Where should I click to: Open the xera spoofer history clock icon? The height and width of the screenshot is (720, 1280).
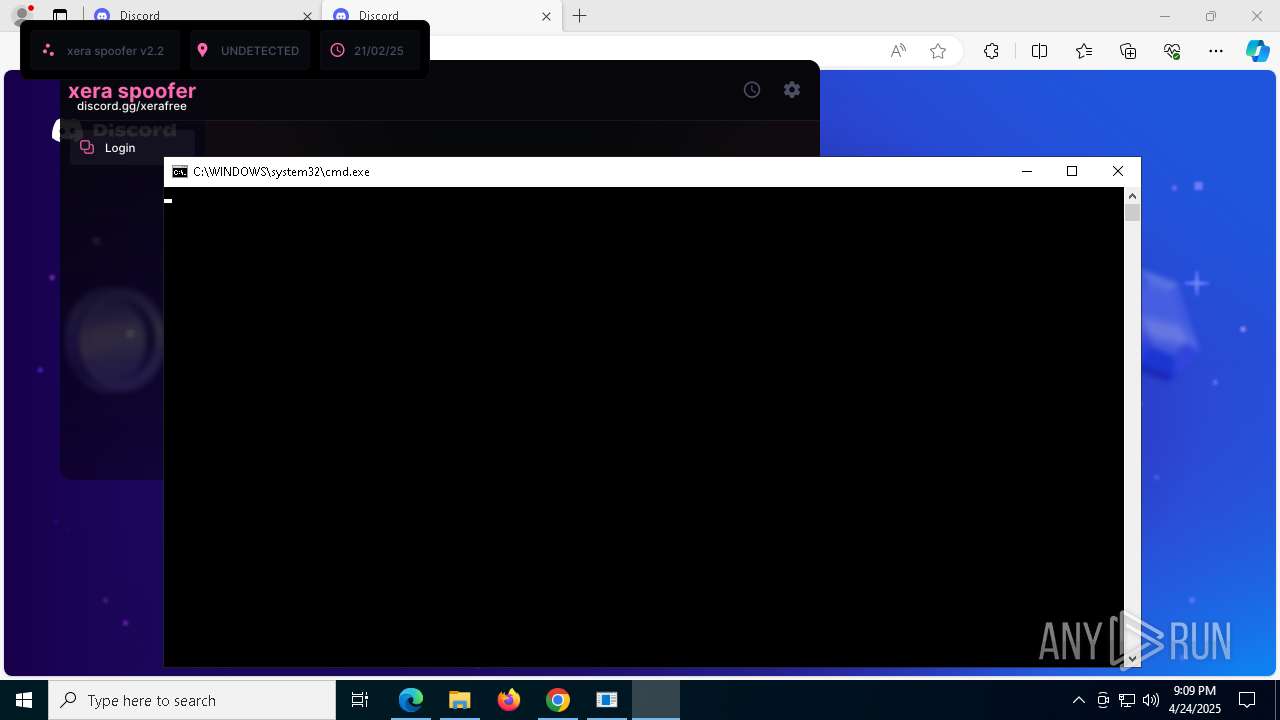coord(752,90)
